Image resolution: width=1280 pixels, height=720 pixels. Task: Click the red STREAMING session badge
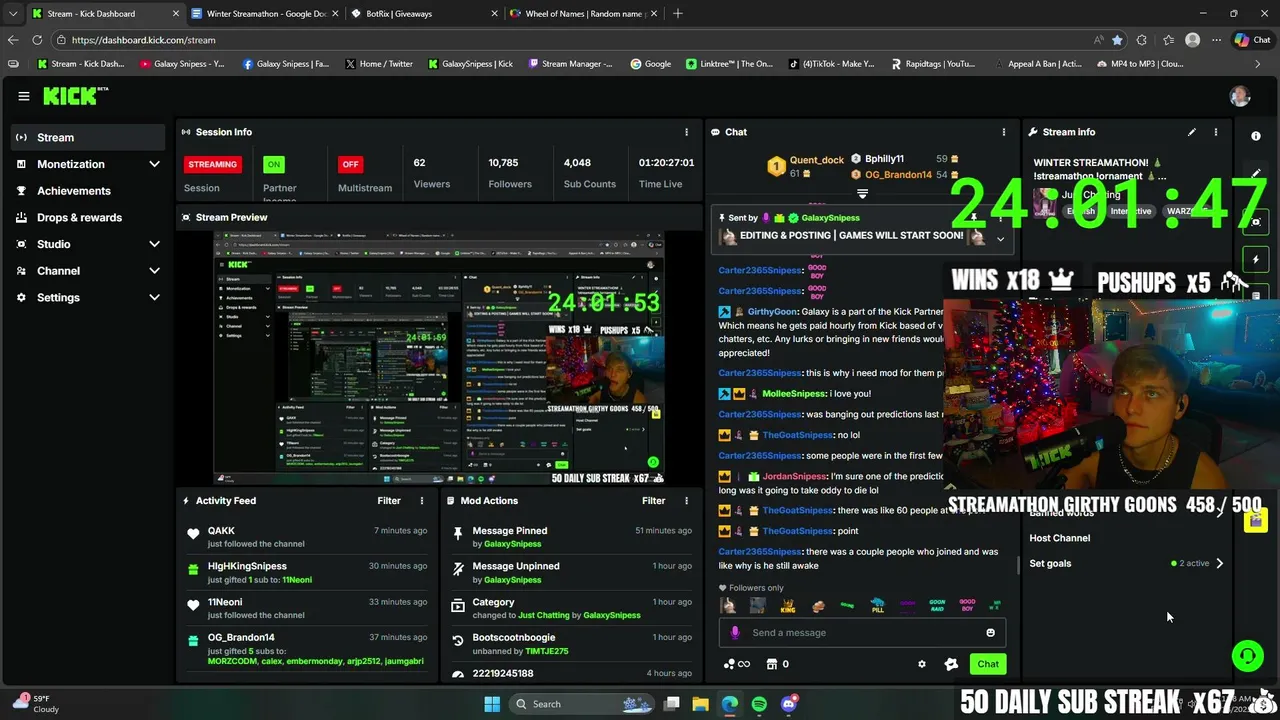(x=212, y=164)
